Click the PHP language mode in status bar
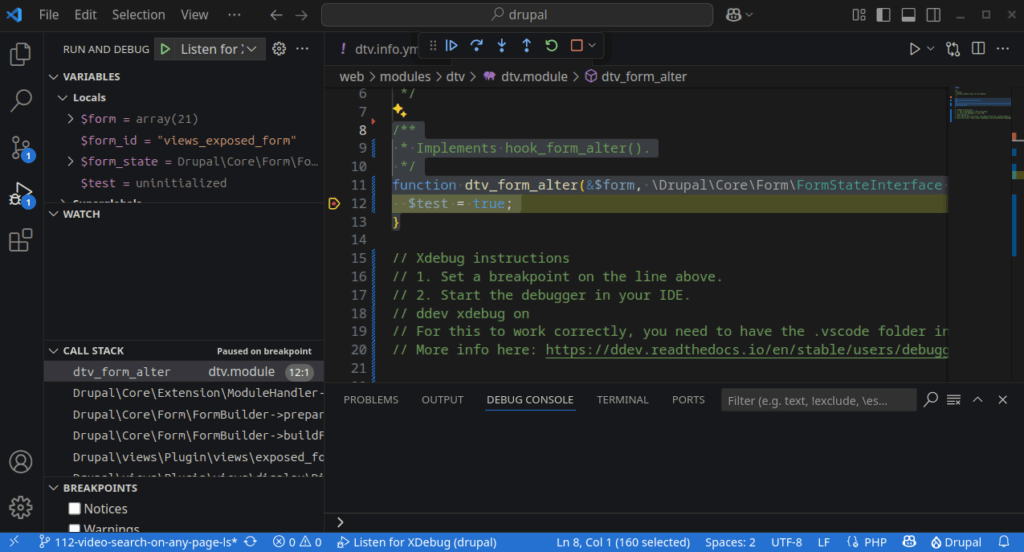1024x552 pixels. pos(875,542)
